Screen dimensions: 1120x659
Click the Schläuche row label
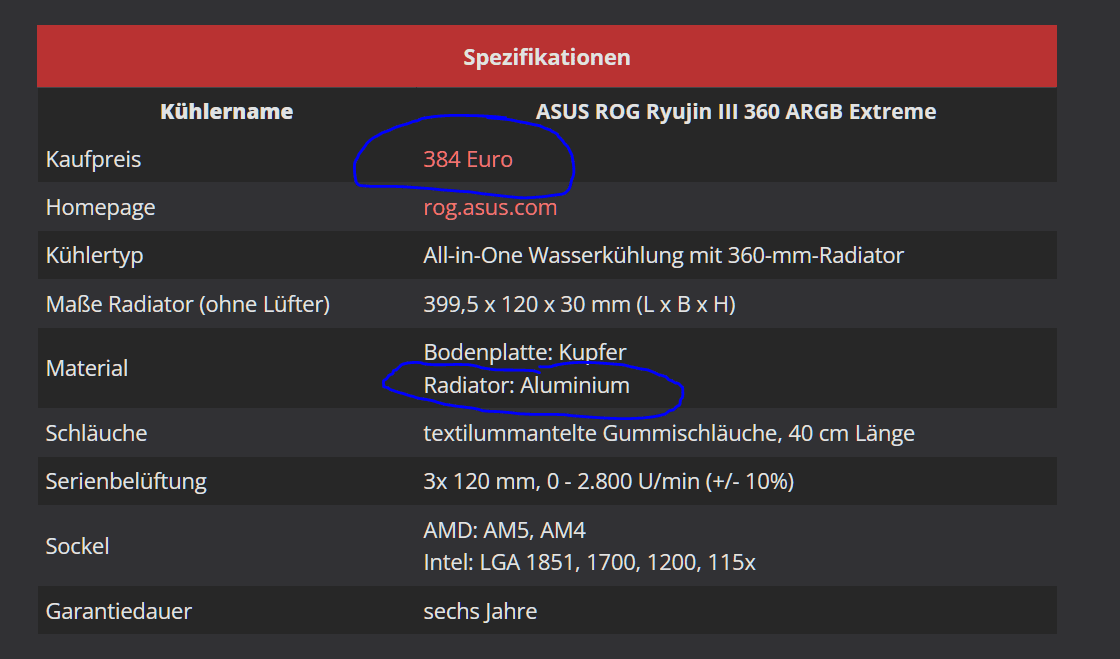tap(96, 433)
